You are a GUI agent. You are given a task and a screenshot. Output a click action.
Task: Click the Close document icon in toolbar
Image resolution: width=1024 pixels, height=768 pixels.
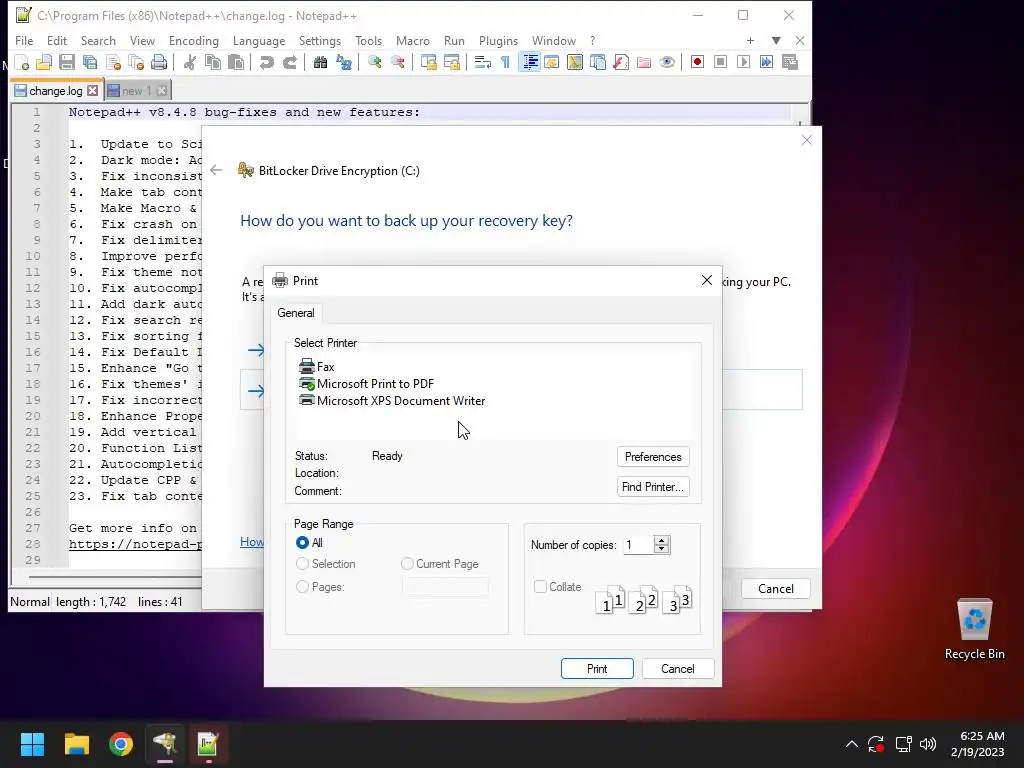click(113, 62)
